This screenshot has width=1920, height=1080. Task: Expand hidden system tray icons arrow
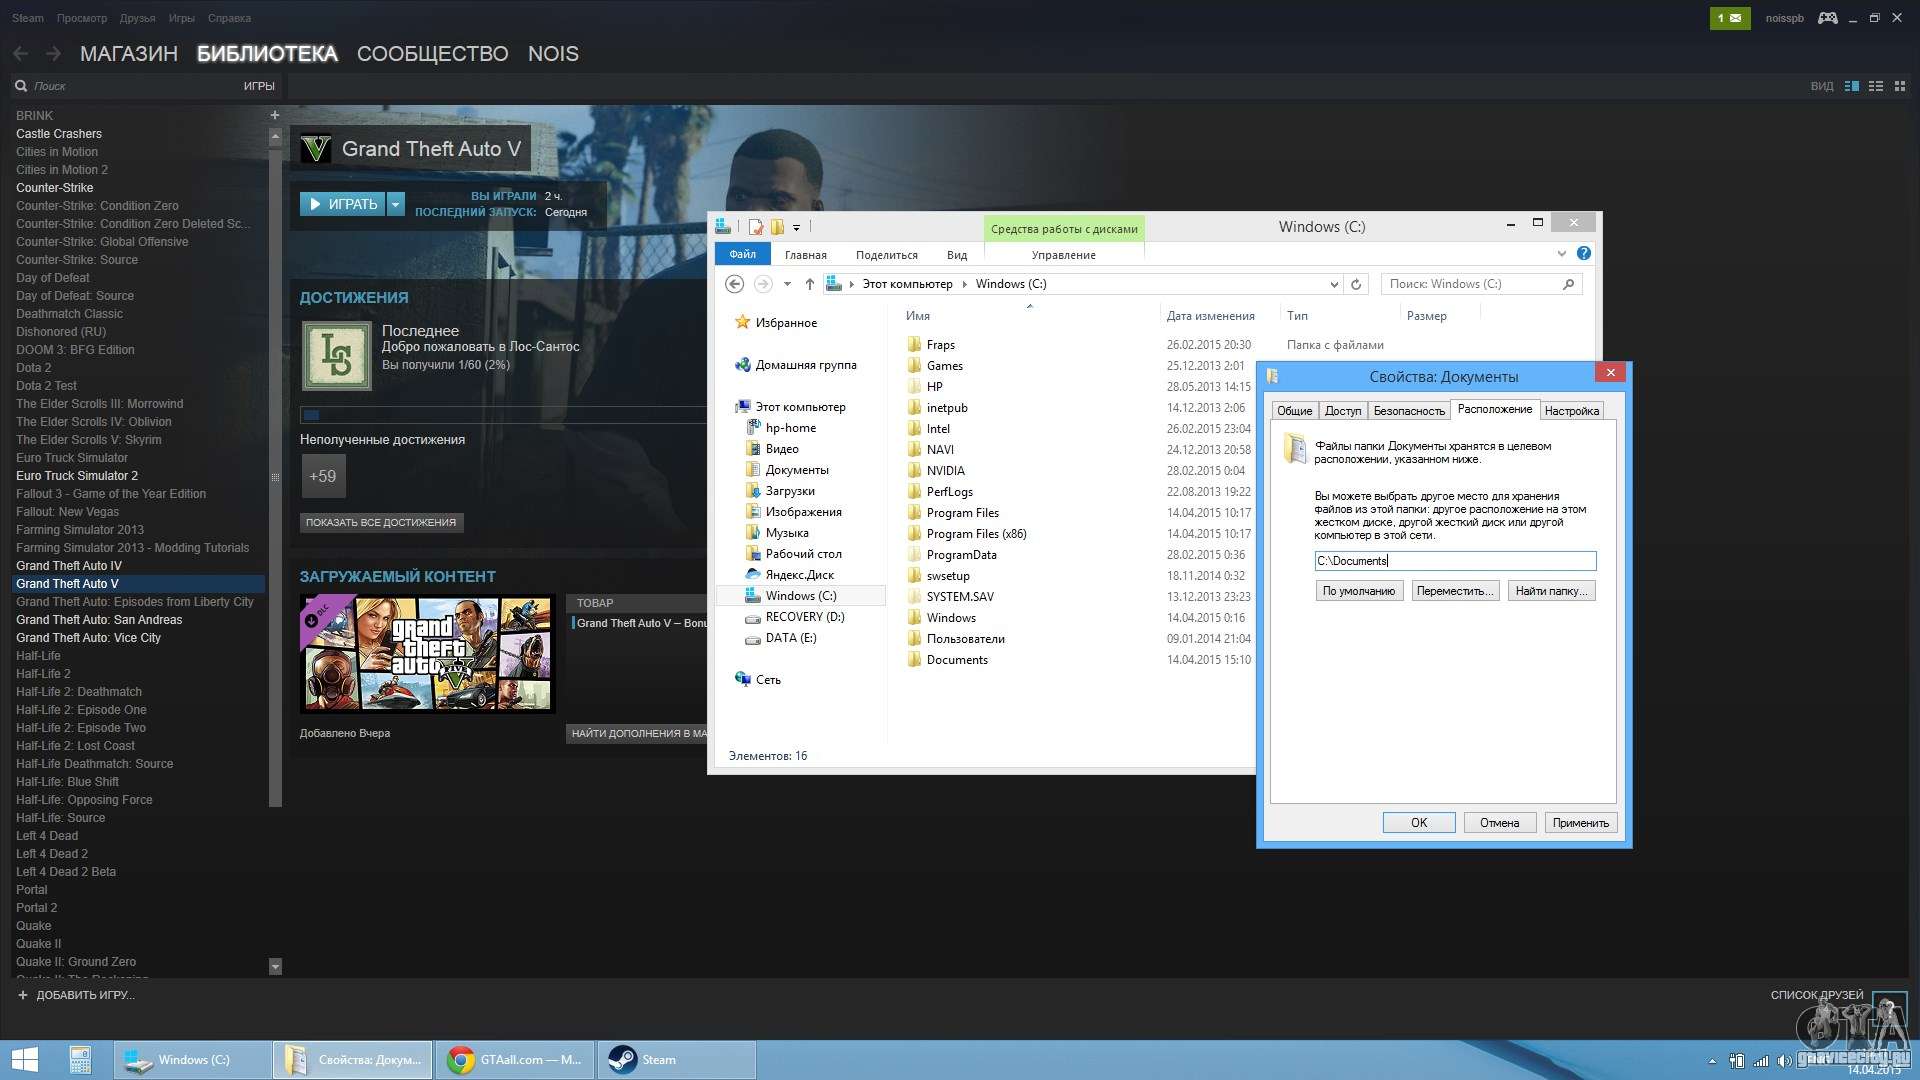[1712, 1061]
